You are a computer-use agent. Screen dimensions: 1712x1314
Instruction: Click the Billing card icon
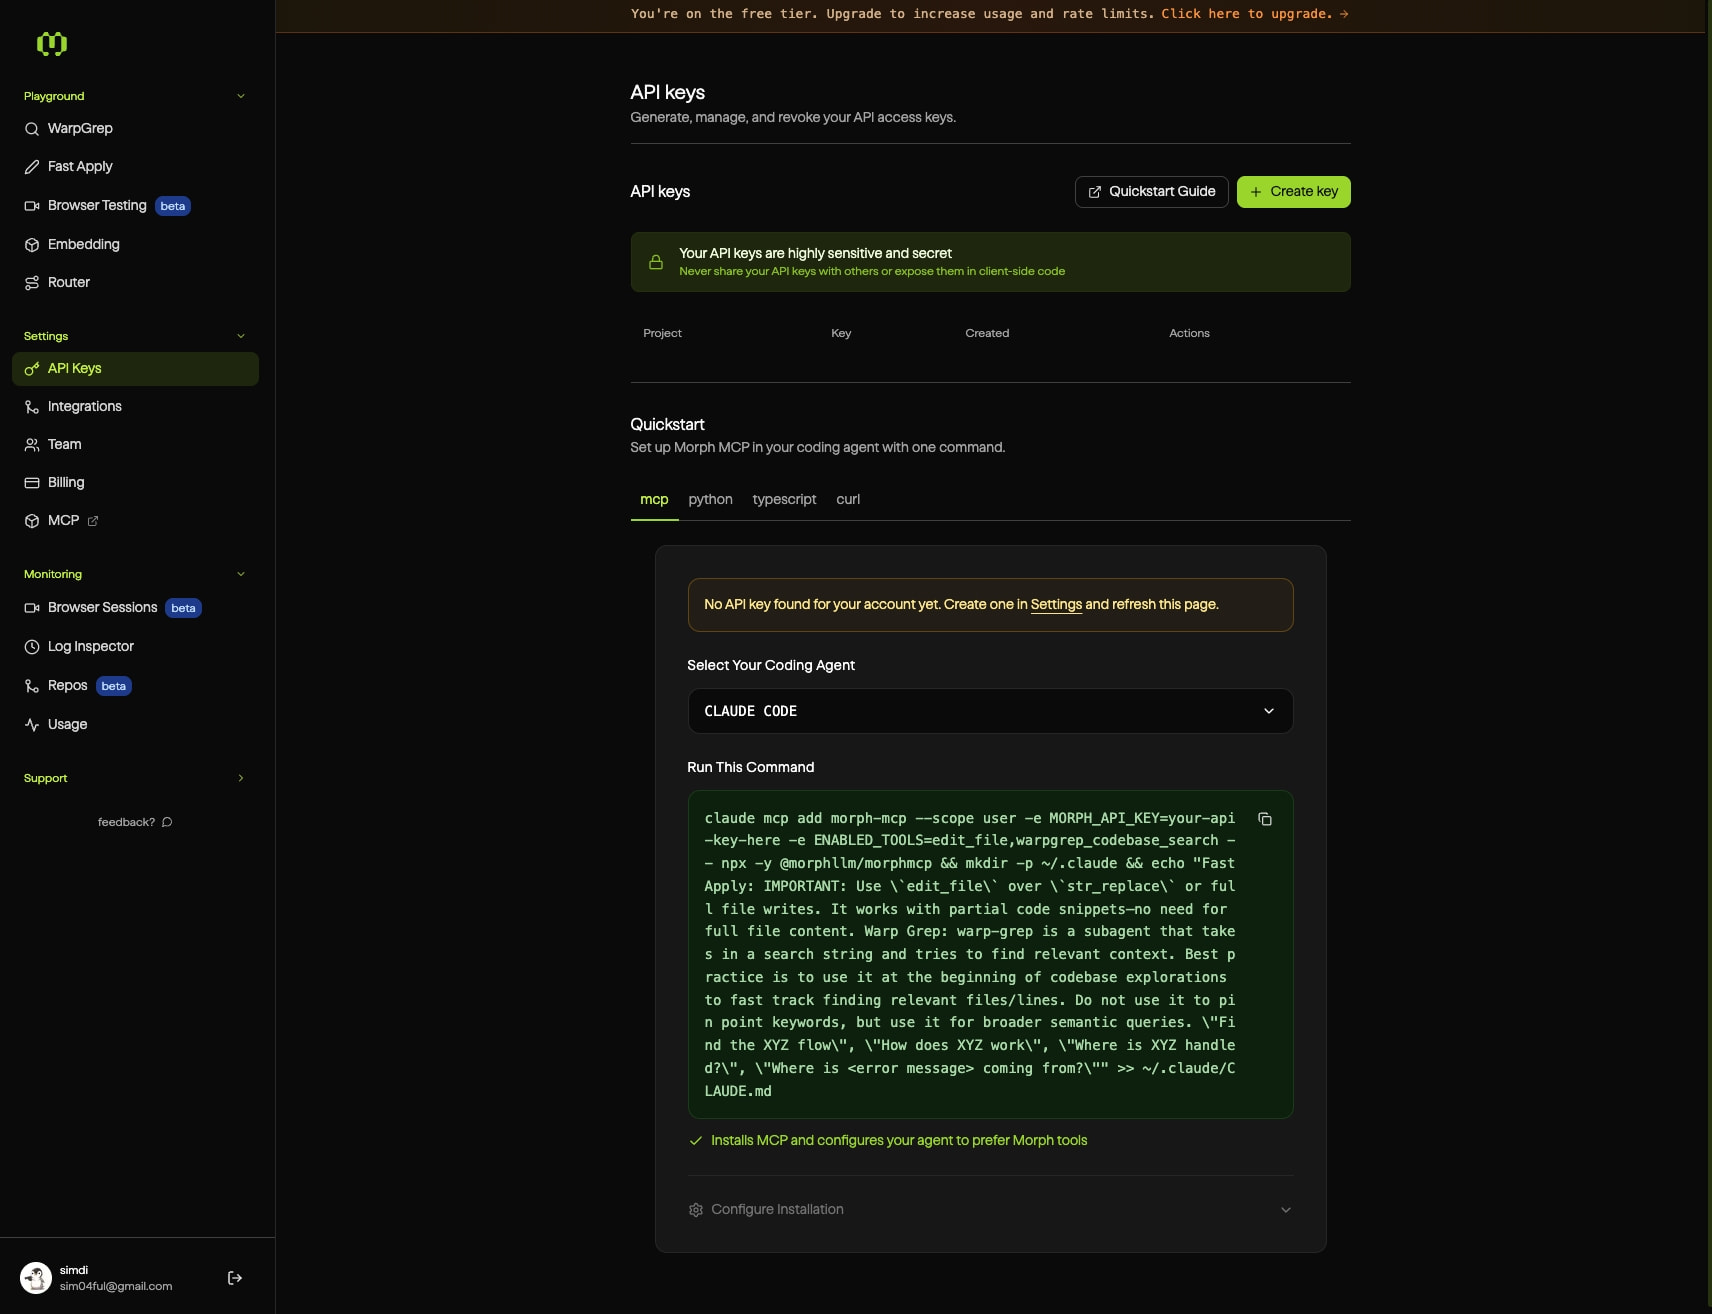(x=32, y=483)
